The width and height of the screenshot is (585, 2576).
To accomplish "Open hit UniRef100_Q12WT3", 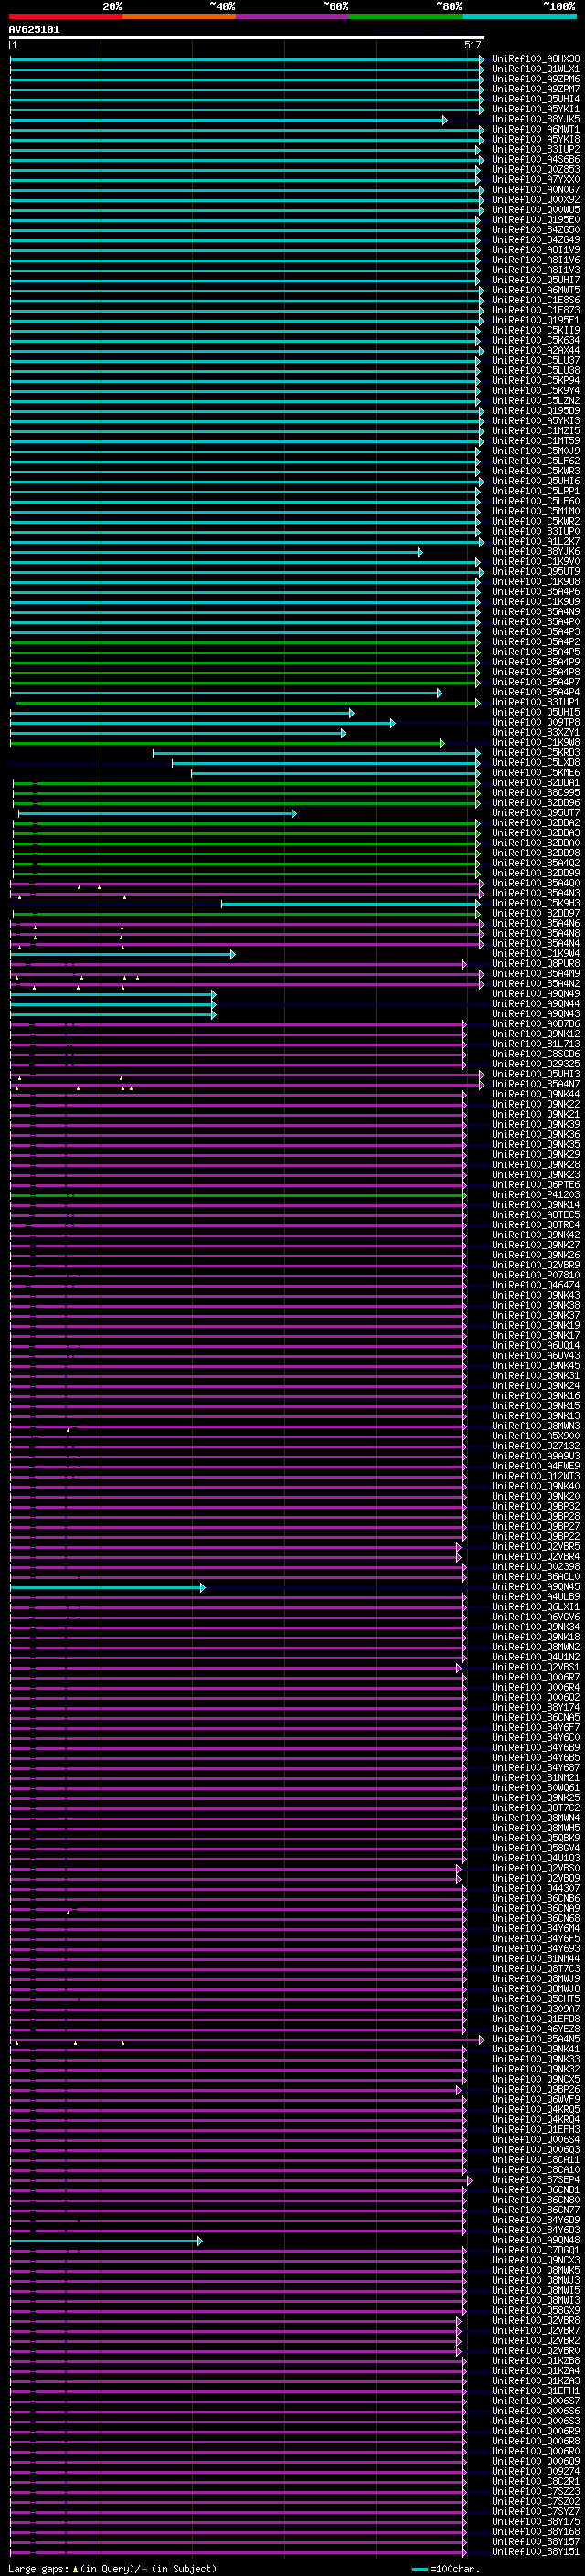I will click(536, 1477).
